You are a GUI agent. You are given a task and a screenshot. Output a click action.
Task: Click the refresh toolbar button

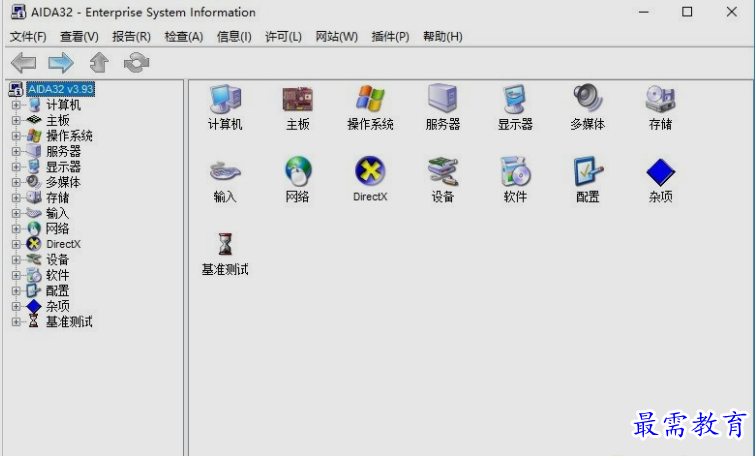tap(136, 63)
